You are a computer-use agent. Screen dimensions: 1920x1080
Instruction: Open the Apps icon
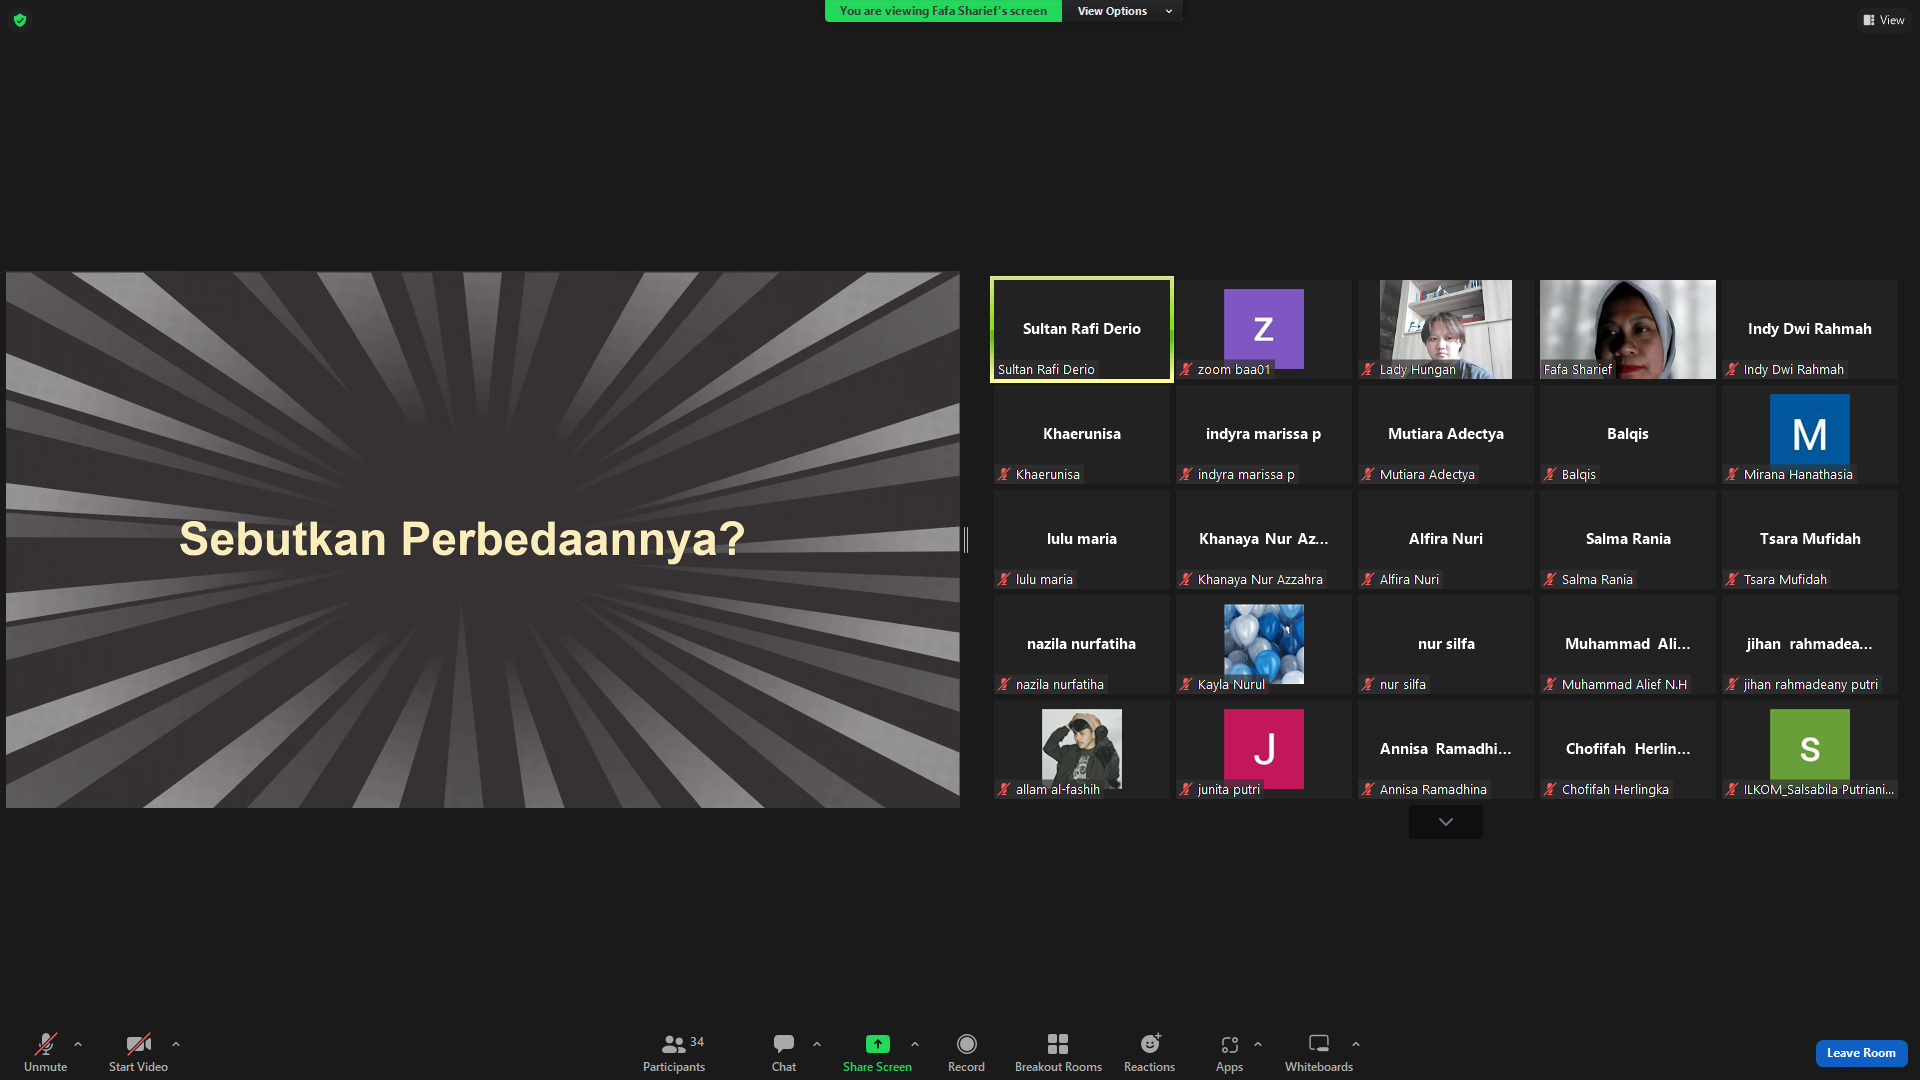1230,1044
